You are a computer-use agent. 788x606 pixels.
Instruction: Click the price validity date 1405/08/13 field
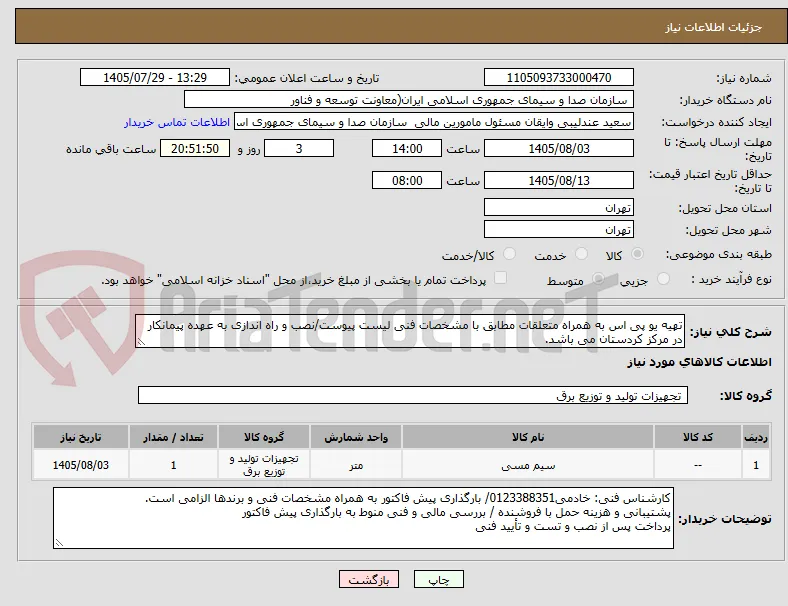[559, 180]
